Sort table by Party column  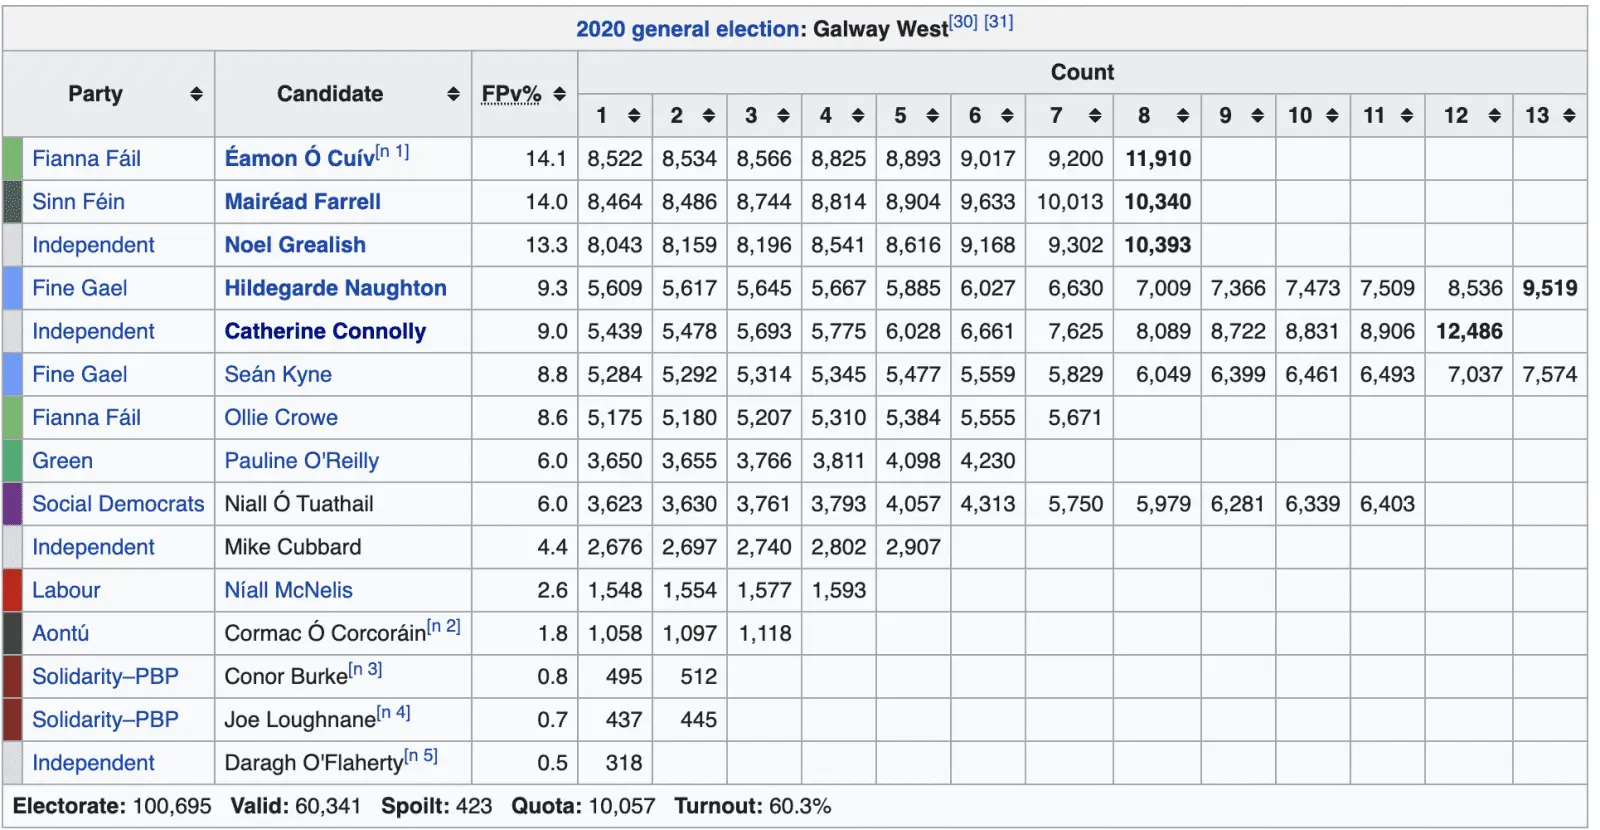tap(196, 94)
